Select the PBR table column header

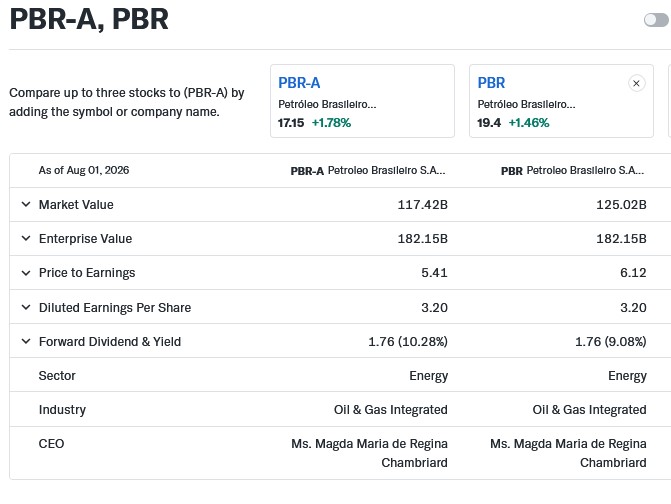coord(572,171)
